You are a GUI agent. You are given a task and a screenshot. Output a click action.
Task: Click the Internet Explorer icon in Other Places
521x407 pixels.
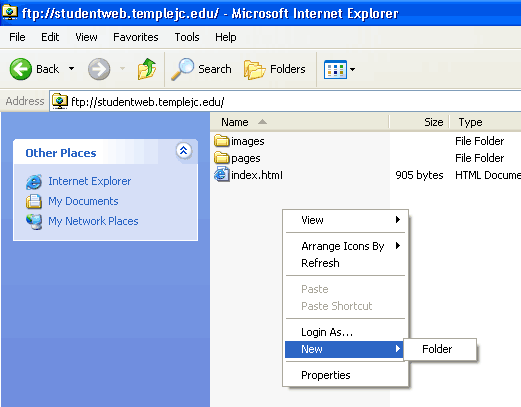click(34, 182)
